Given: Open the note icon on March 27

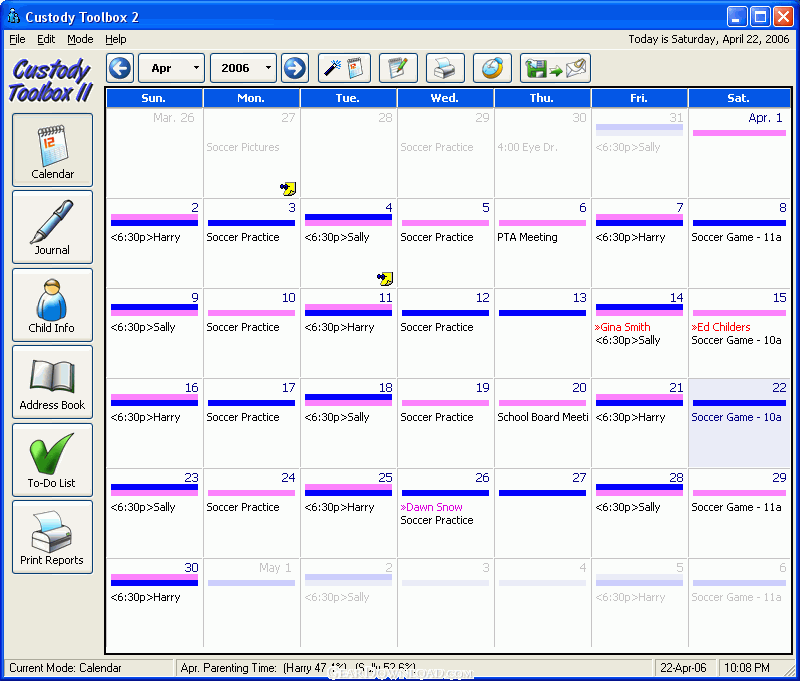Looking at the screenshot, I should (288, 189).
